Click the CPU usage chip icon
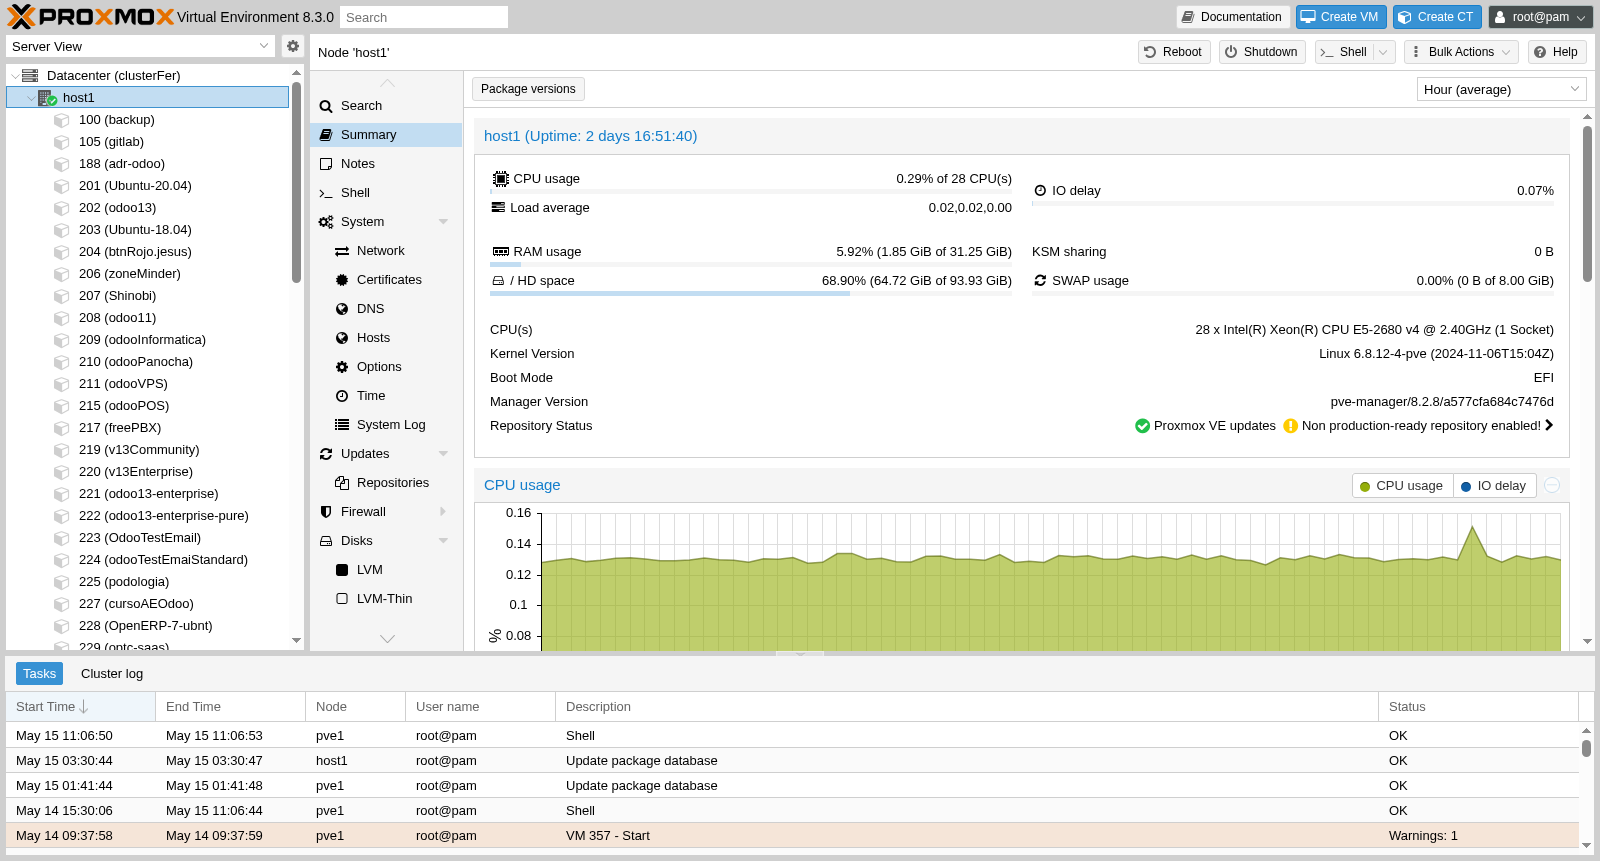 [x=500, y=179]
